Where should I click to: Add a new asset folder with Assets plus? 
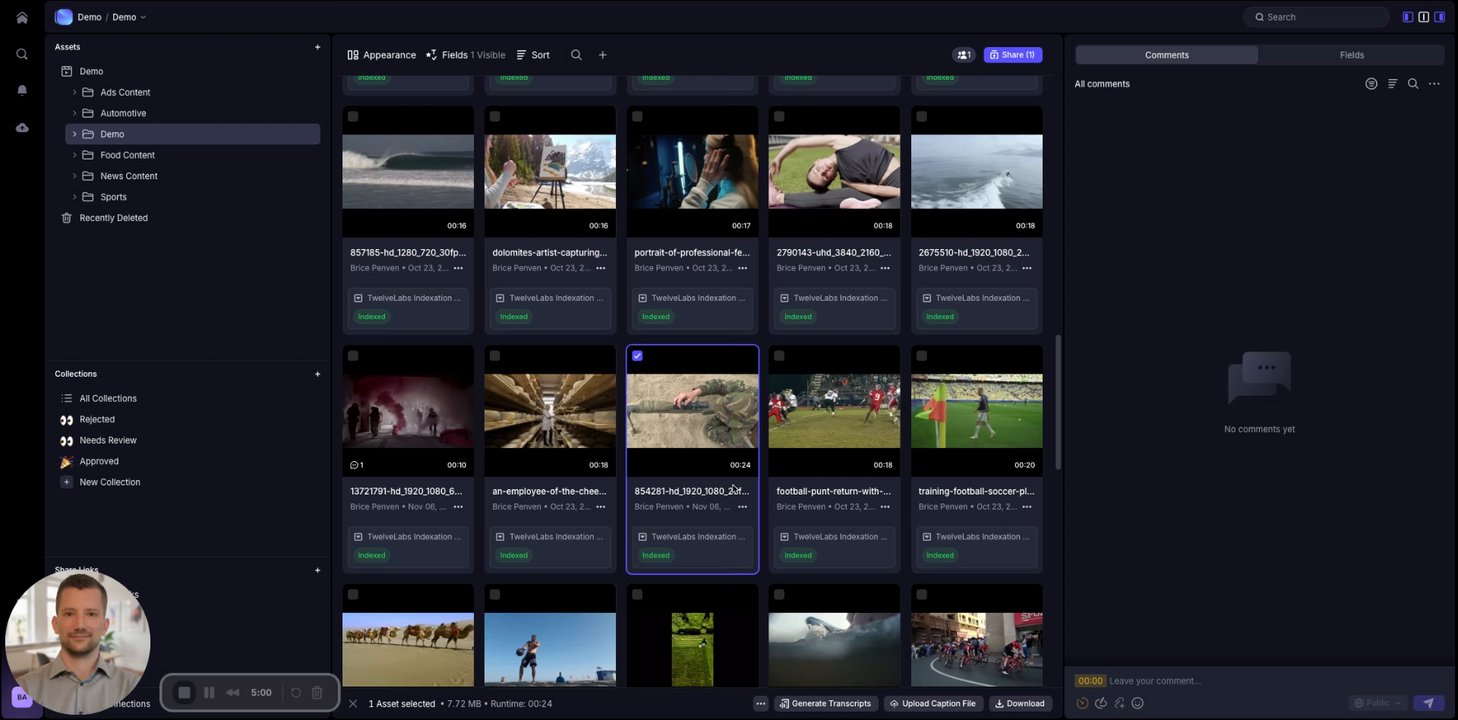point(318,47)
